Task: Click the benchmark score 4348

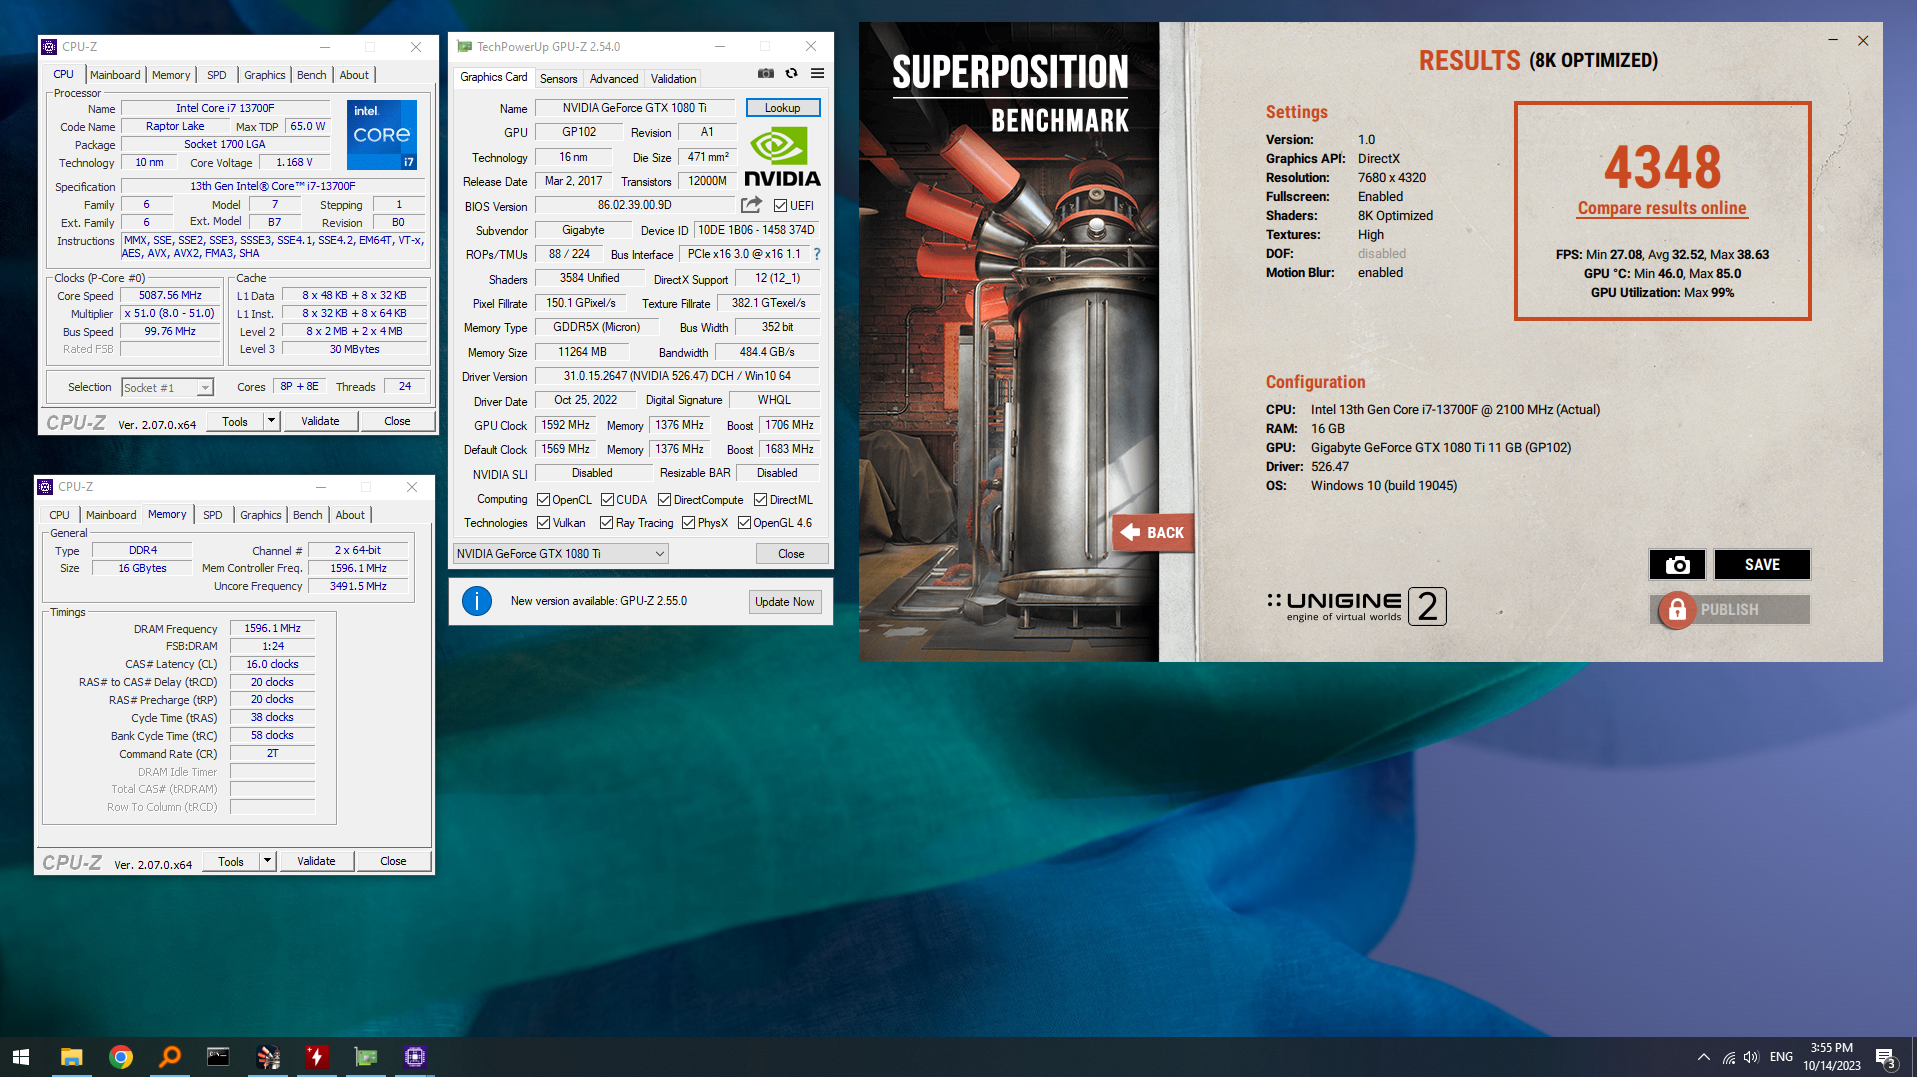Action: (x=1662, y=167)
